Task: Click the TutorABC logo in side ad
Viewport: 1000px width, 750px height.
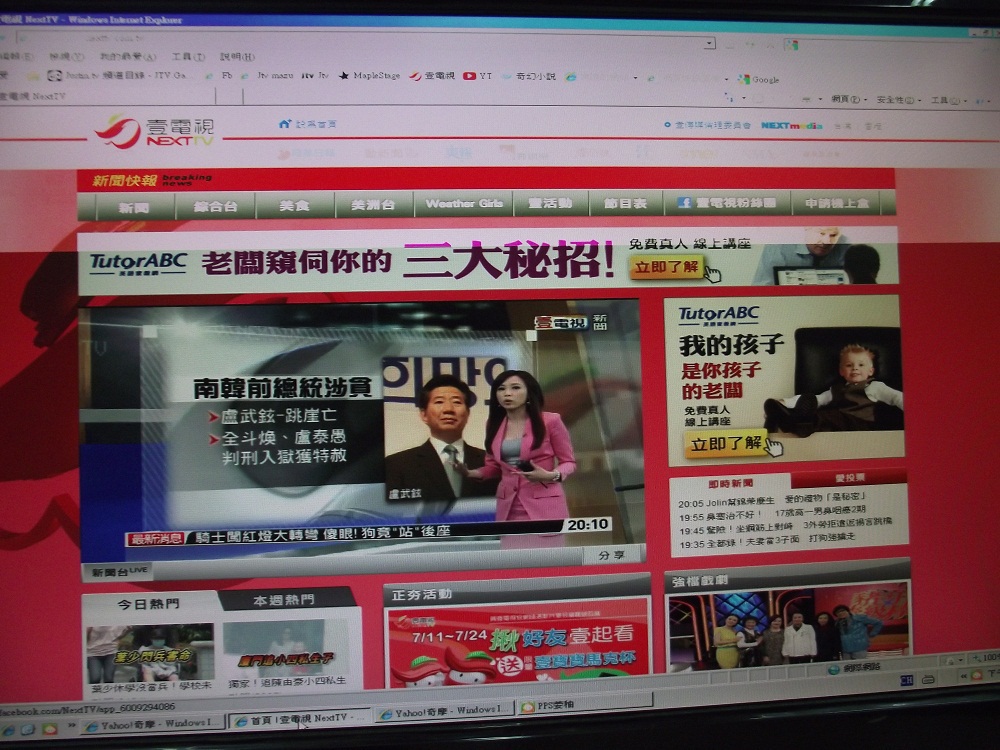Action: click(x=718, y=315)
